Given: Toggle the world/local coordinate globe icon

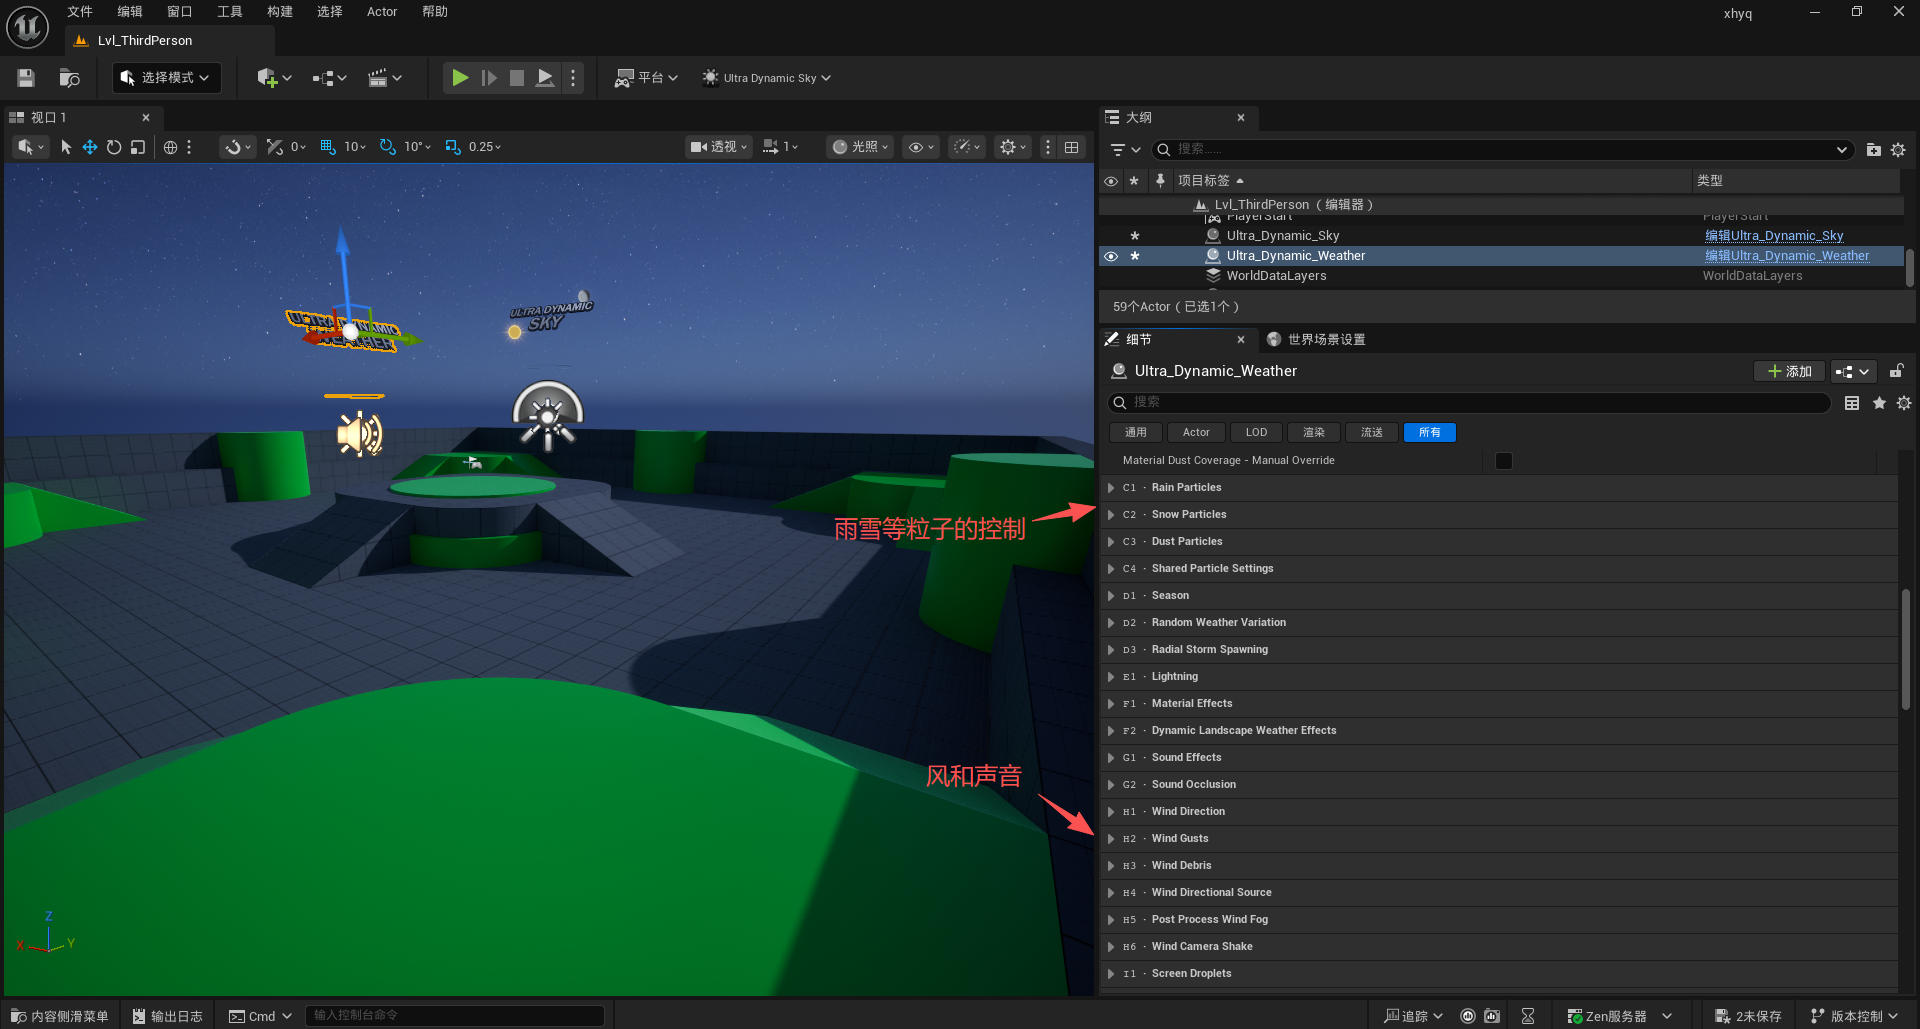Looking at the screenshot, I should [x=171, y=147].
